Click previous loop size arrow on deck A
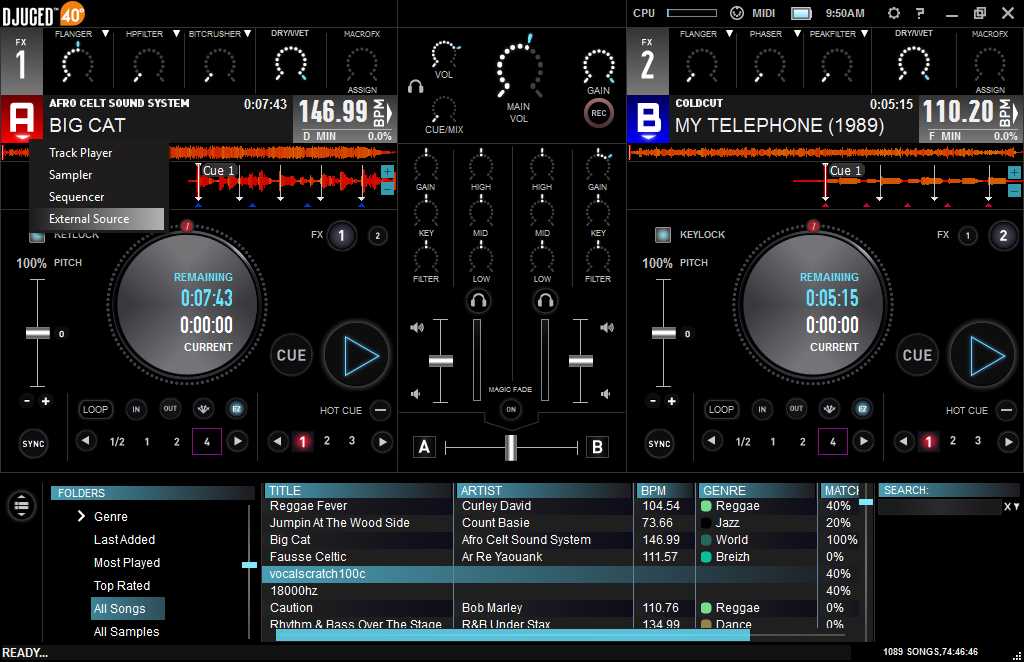 coord(86,441)
